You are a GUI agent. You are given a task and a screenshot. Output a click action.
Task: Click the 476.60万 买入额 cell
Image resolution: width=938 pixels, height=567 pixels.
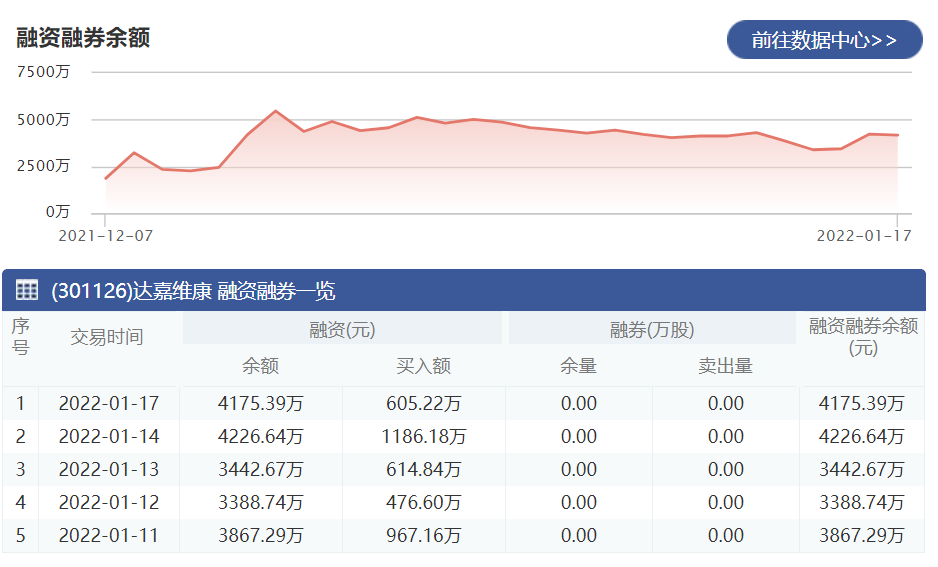click(x=424, y=502)
